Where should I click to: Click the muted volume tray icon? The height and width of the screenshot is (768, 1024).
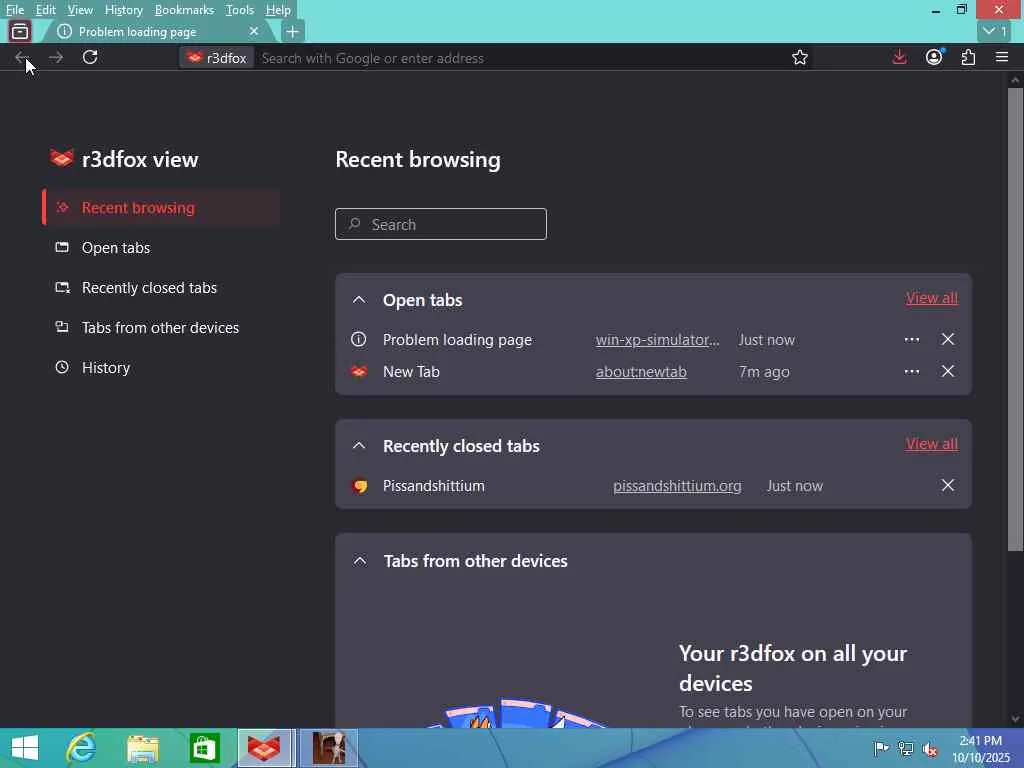tap(930, 748)
